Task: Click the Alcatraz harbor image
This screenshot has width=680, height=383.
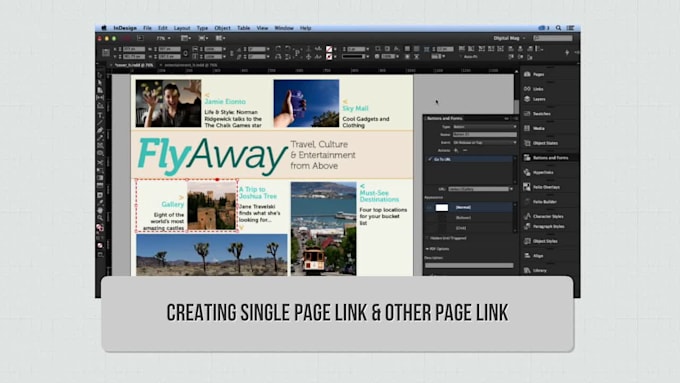Action: [x=324, y=229]
